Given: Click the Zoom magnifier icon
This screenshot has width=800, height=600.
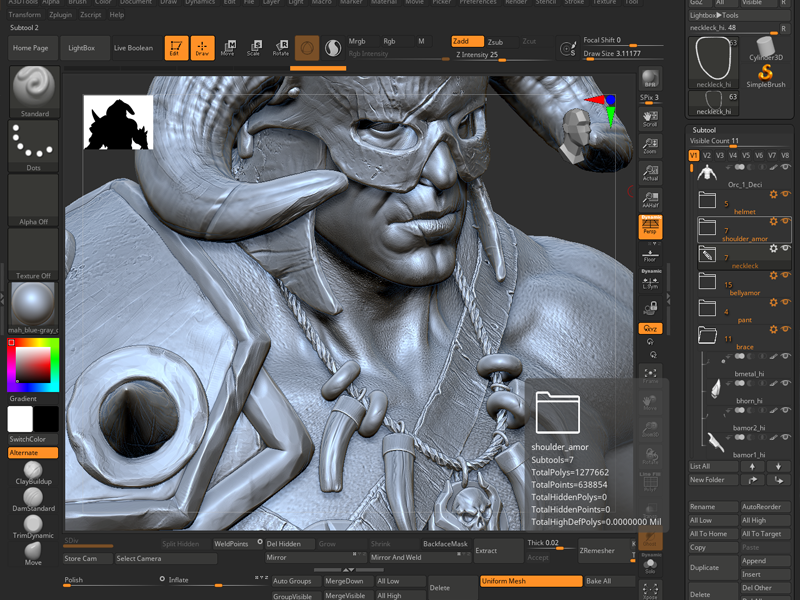Looking at the screenshot, I should pyautogui.click(x=650, y=146).
